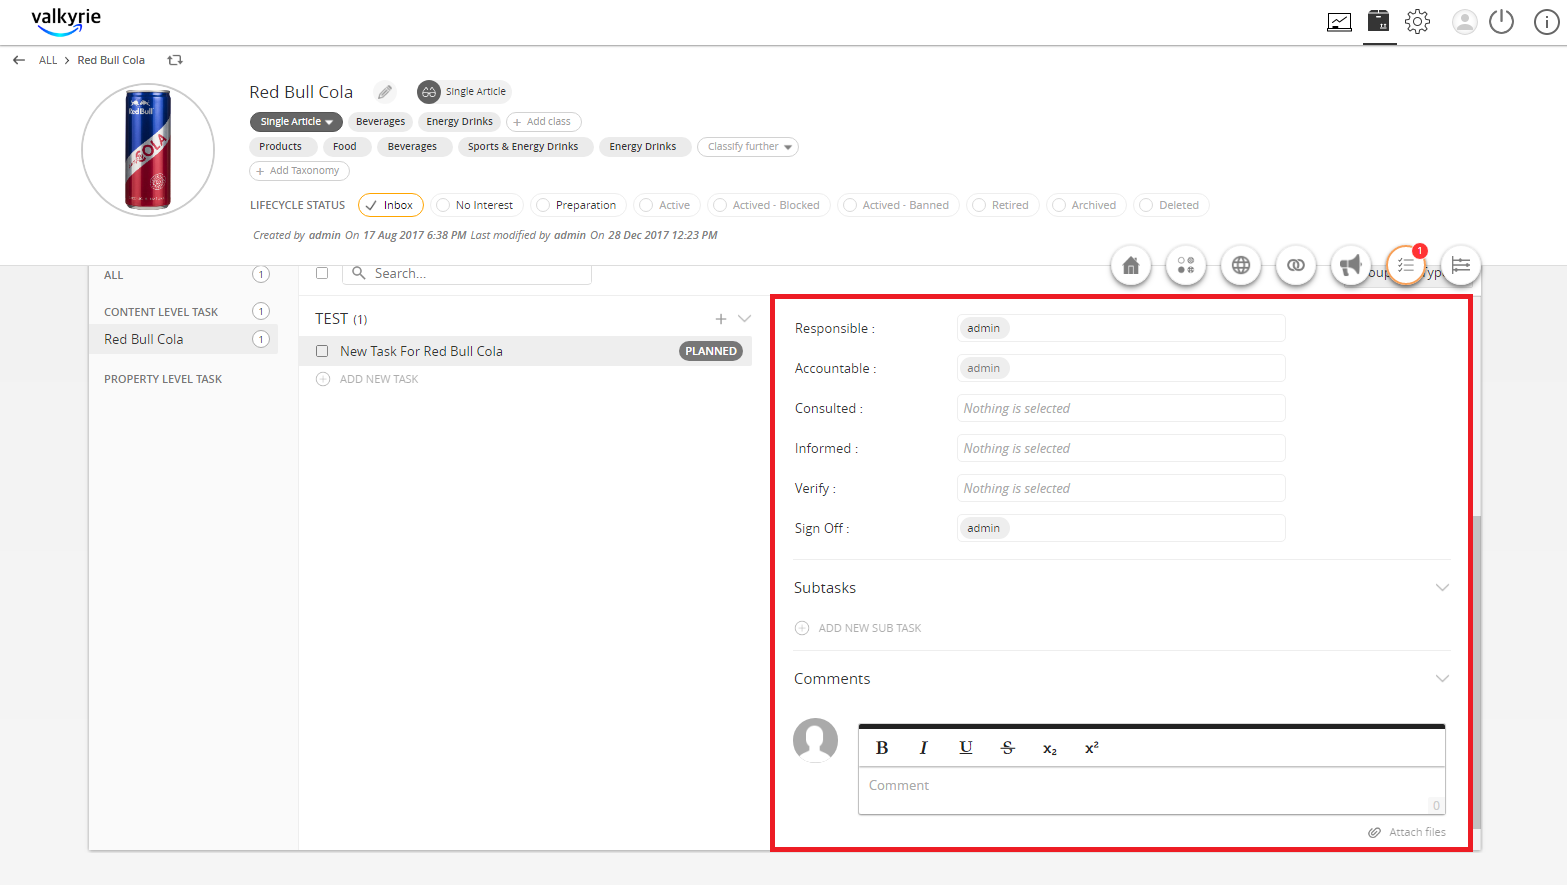1567x885 pixels.
Task: Click the ALL breadcrumb link
Action: [48, 60]
